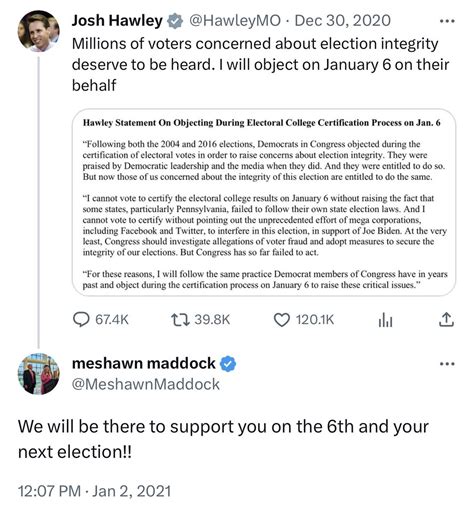Open meshawn maddock's profile picture
The image size is (474, 517).
tap(39, 374)
